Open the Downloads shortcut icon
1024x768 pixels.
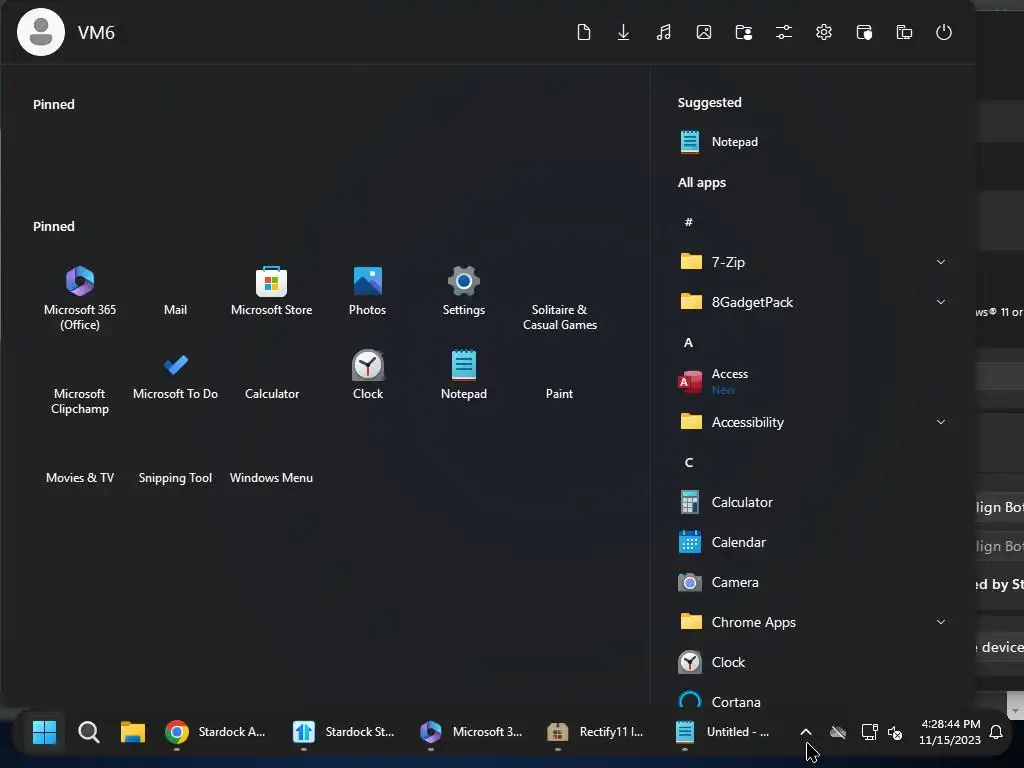point(624,32)
